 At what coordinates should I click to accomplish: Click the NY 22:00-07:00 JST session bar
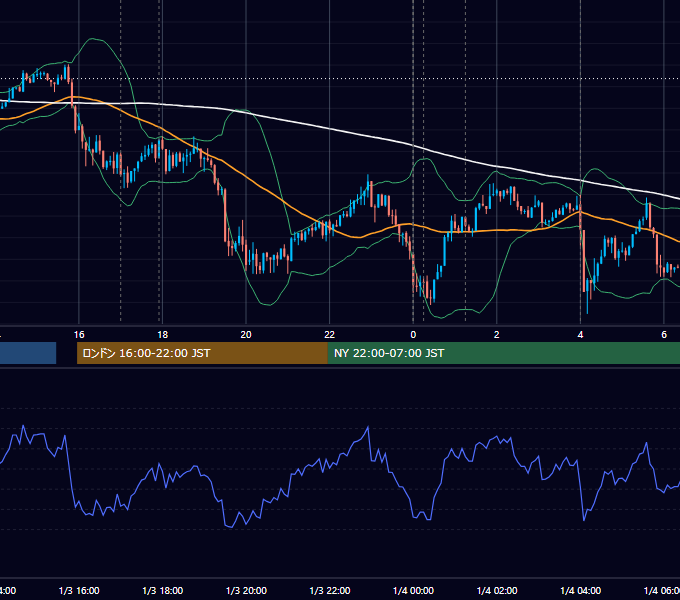click(504, 353)
